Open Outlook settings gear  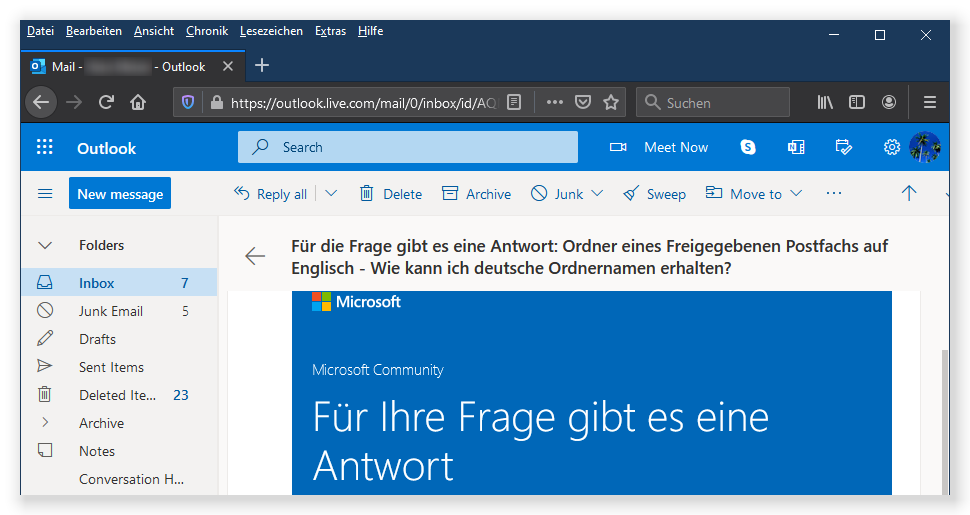pos(891,147)
